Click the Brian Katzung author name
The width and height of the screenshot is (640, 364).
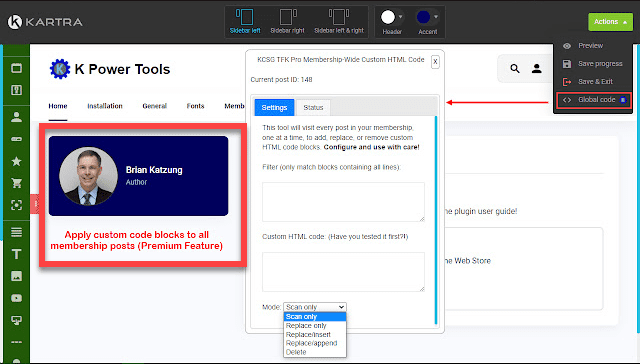point(154,170)
